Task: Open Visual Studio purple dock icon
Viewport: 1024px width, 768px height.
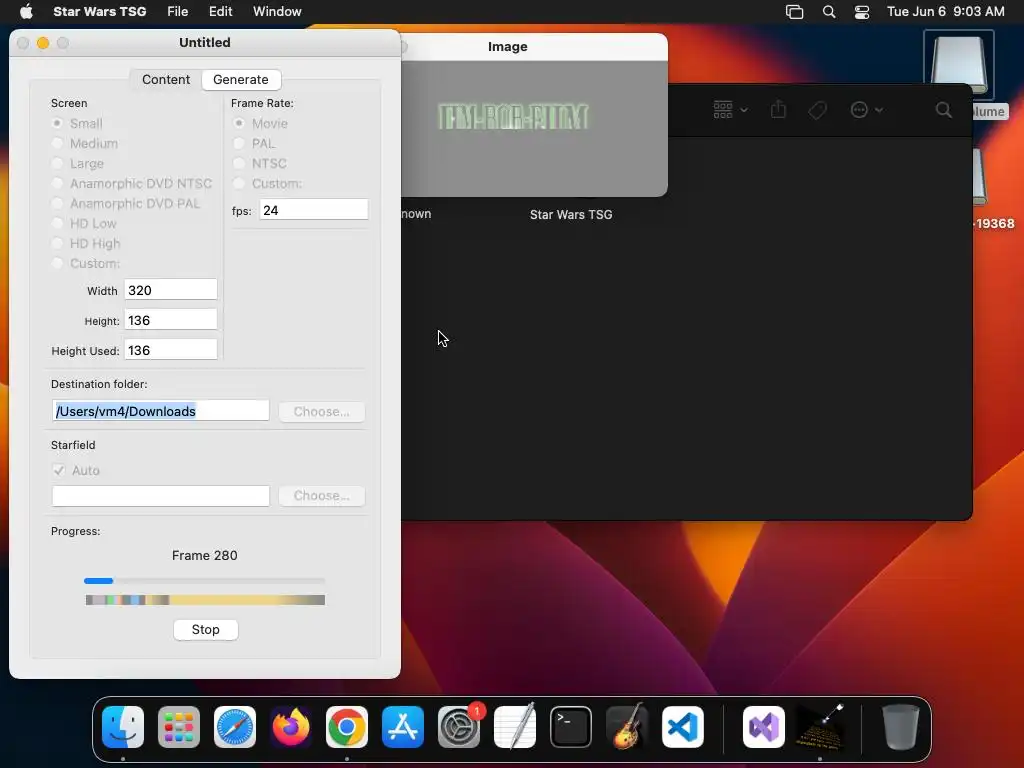Action: [x=764, y=727]
